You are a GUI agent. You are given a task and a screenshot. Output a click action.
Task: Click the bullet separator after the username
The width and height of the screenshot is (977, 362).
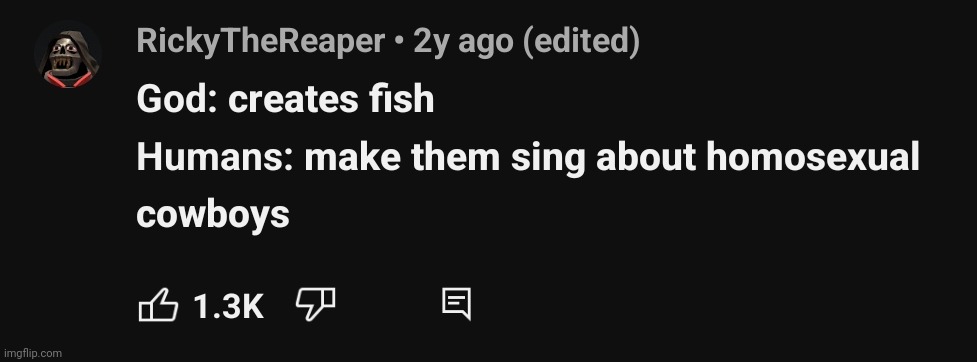(x=399, y=42)
